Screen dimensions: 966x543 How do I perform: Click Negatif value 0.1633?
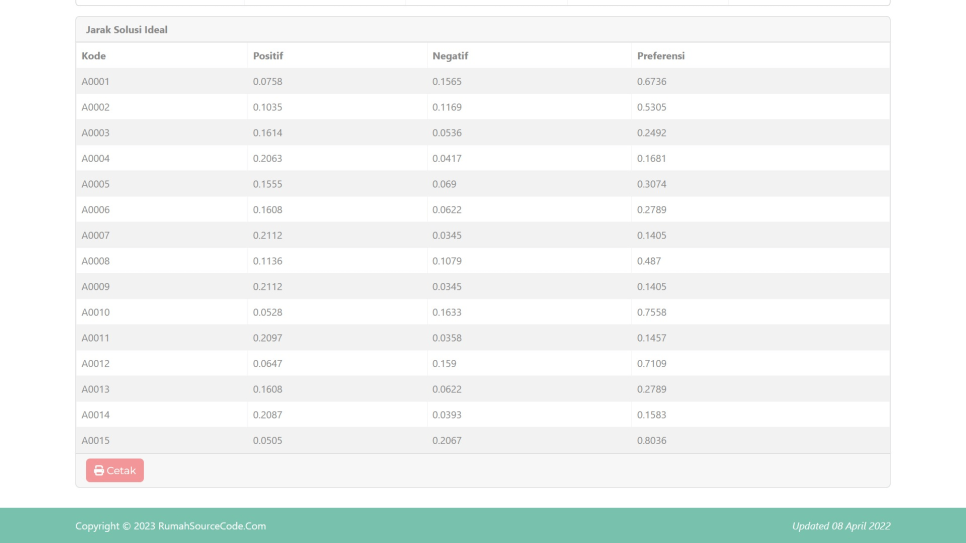(x=447, y=312)
